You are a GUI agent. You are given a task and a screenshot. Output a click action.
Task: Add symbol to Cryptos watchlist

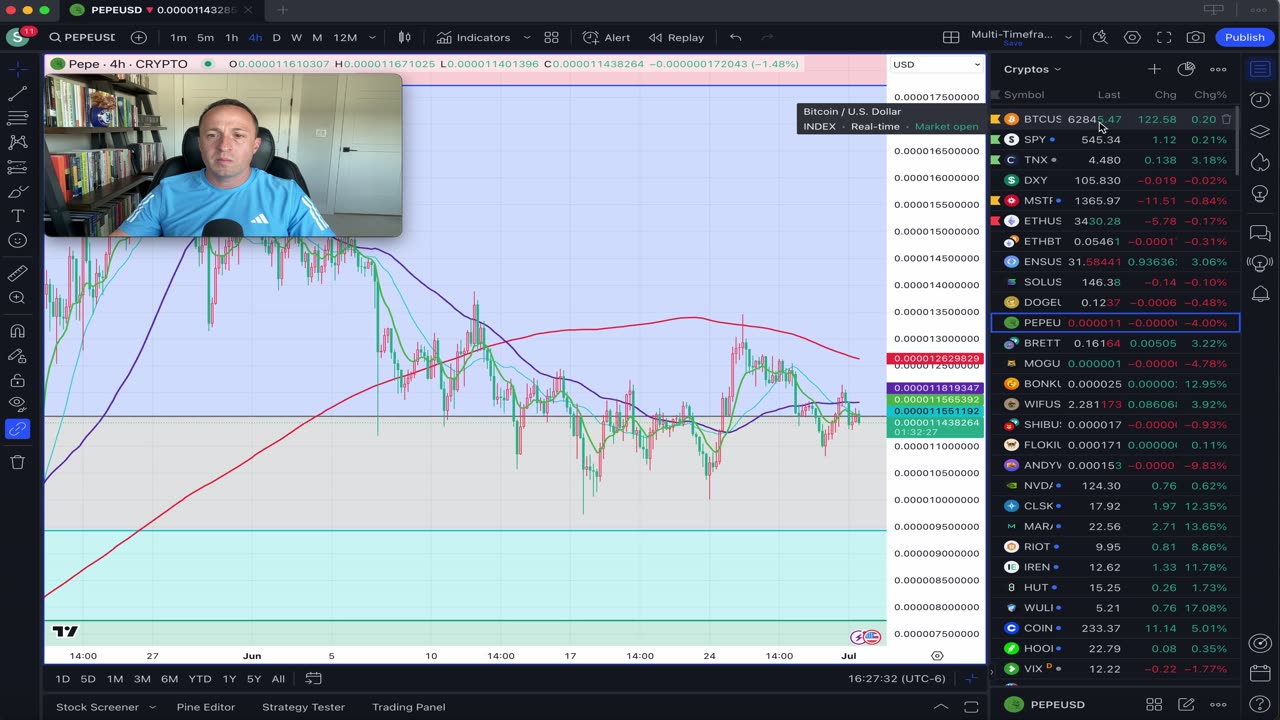1154,69
